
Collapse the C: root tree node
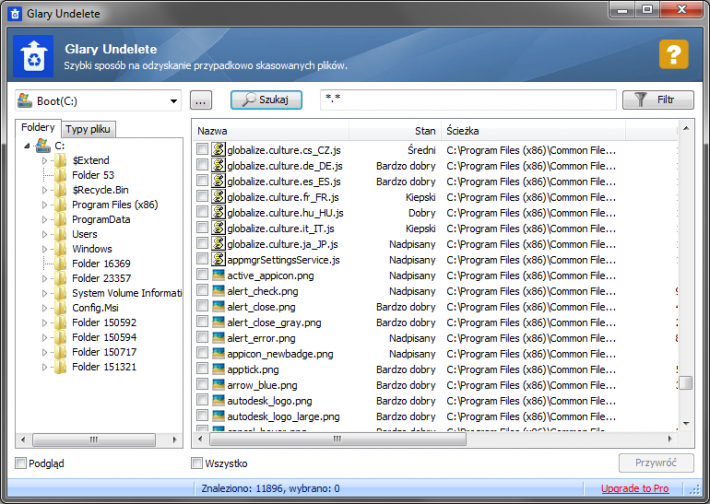point(27,146)
